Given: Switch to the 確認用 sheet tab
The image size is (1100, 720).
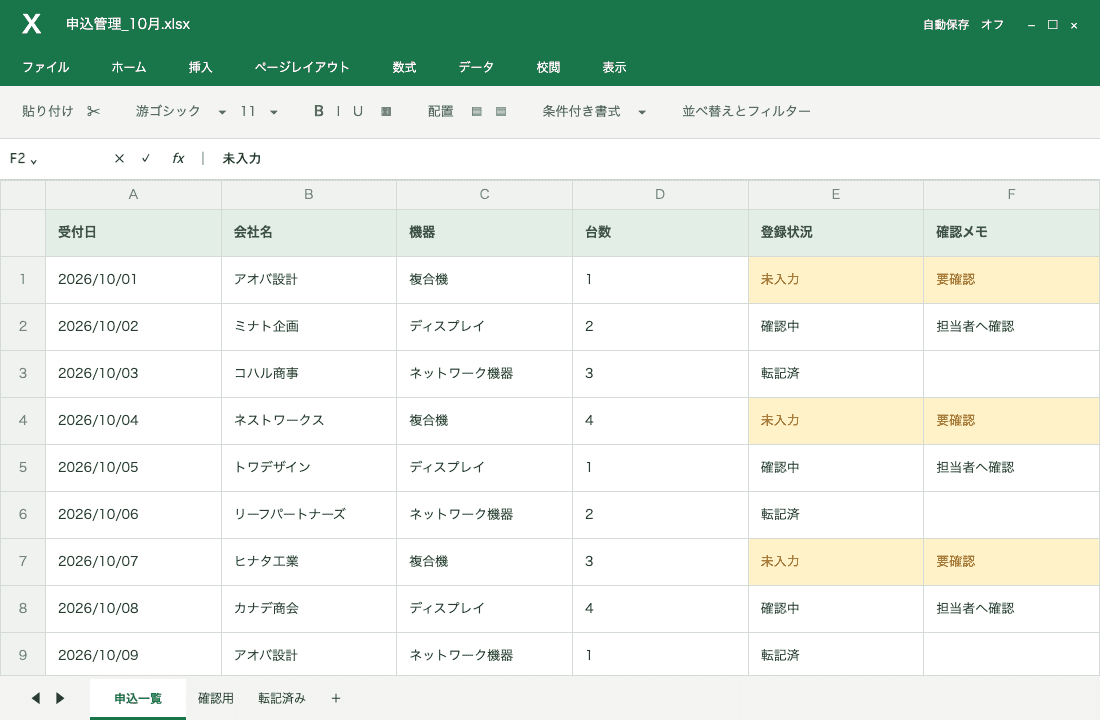Looking at the screenshot, I should click(x=216, y=698).
